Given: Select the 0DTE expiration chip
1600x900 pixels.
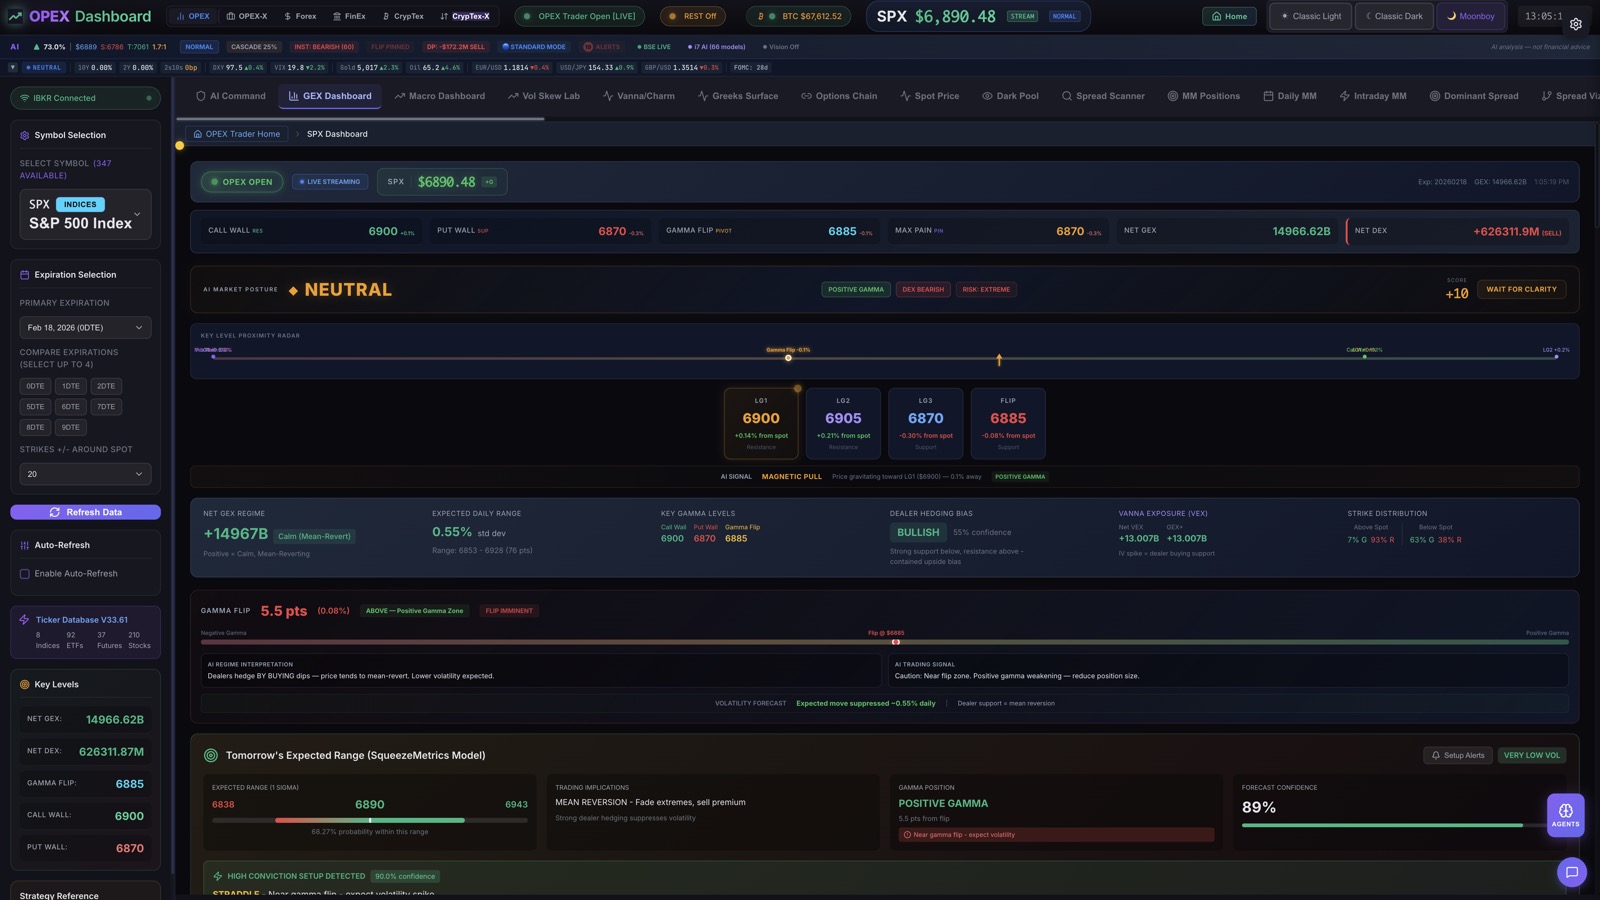Looking at the screenshot, I should 35,386.
